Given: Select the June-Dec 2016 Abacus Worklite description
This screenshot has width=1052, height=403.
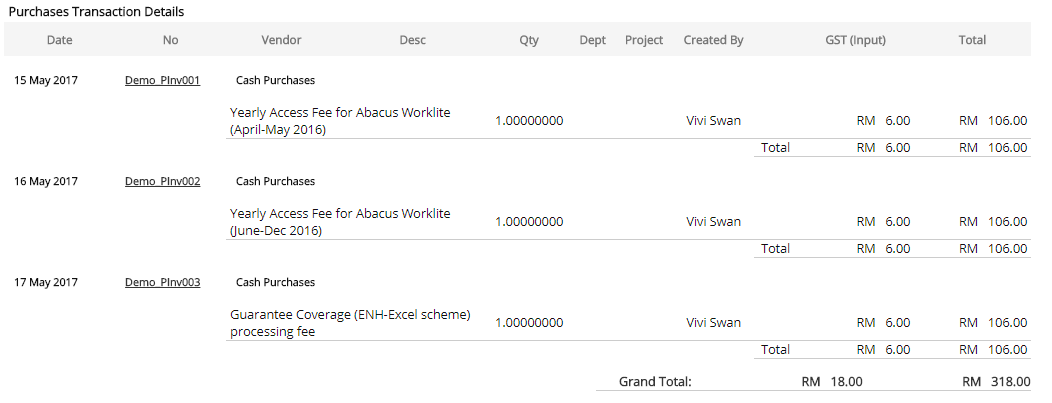Looking at the screenshot, I should (x=340, y=222).
